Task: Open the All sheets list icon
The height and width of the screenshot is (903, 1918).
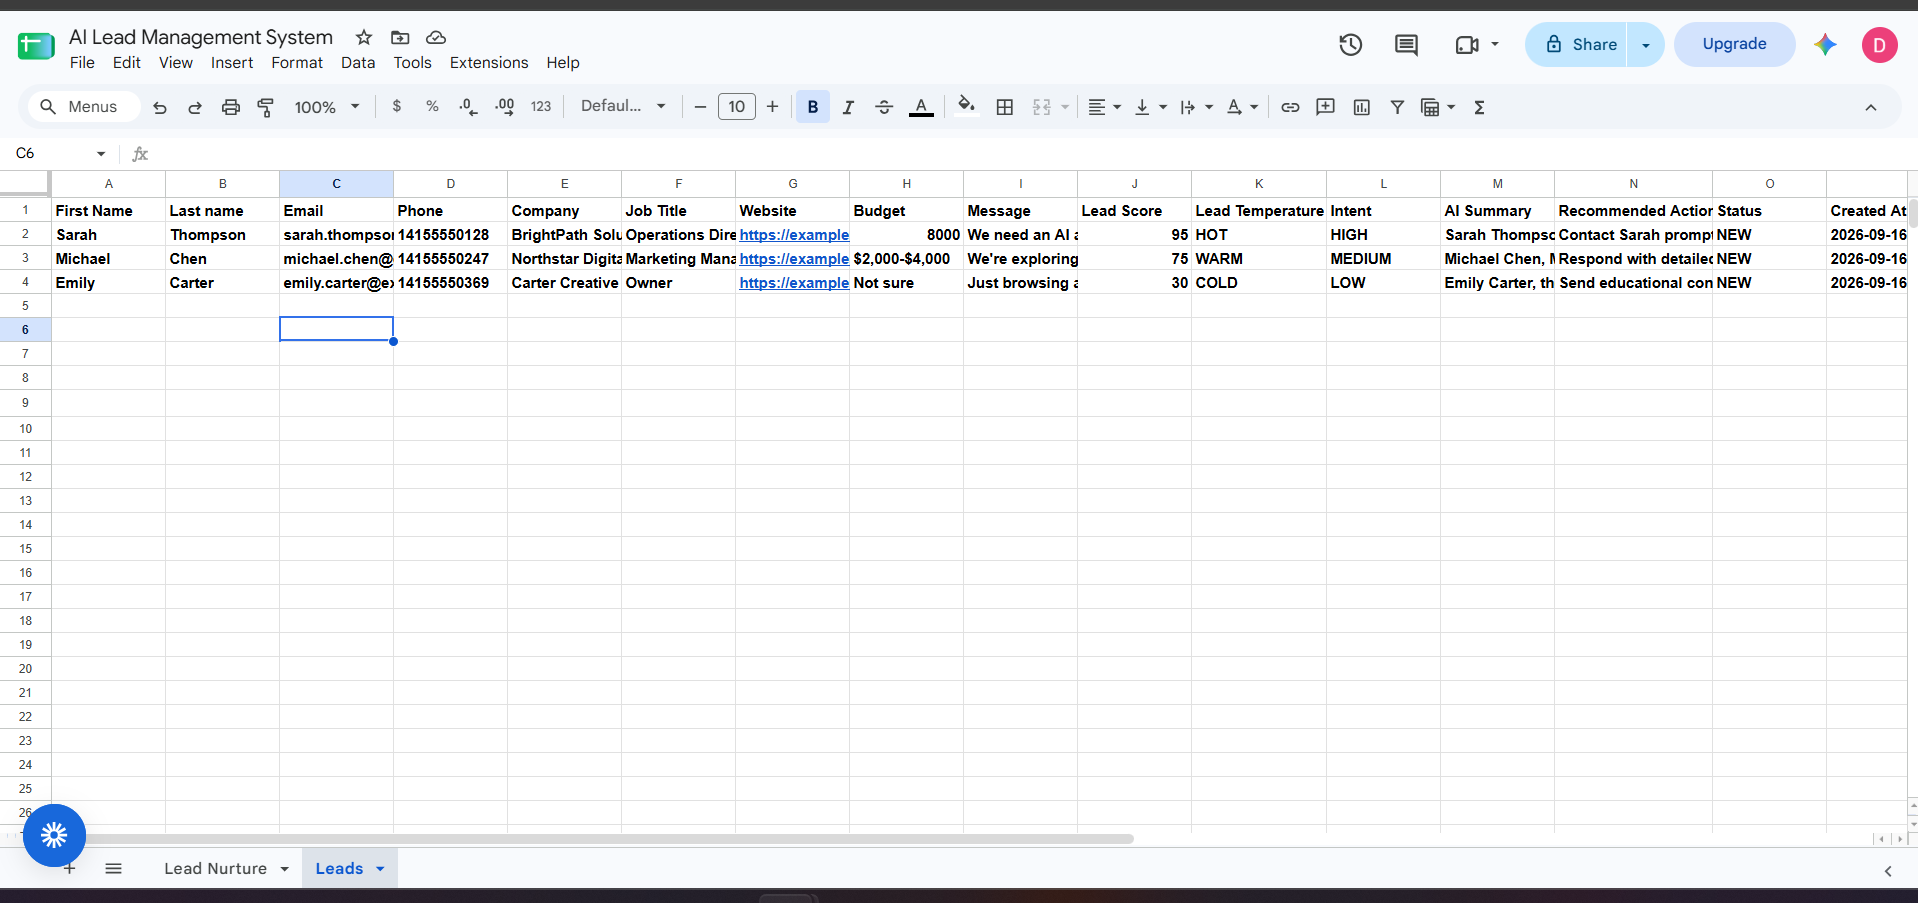Action: (114, 868)
